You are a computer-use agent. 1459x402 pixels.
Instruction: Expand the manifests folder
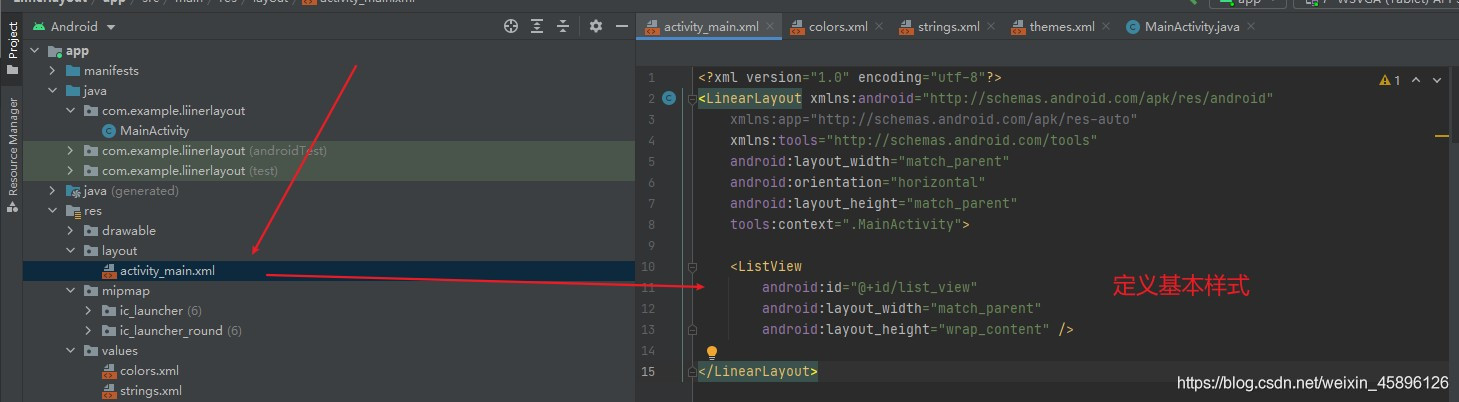[53, 71]
